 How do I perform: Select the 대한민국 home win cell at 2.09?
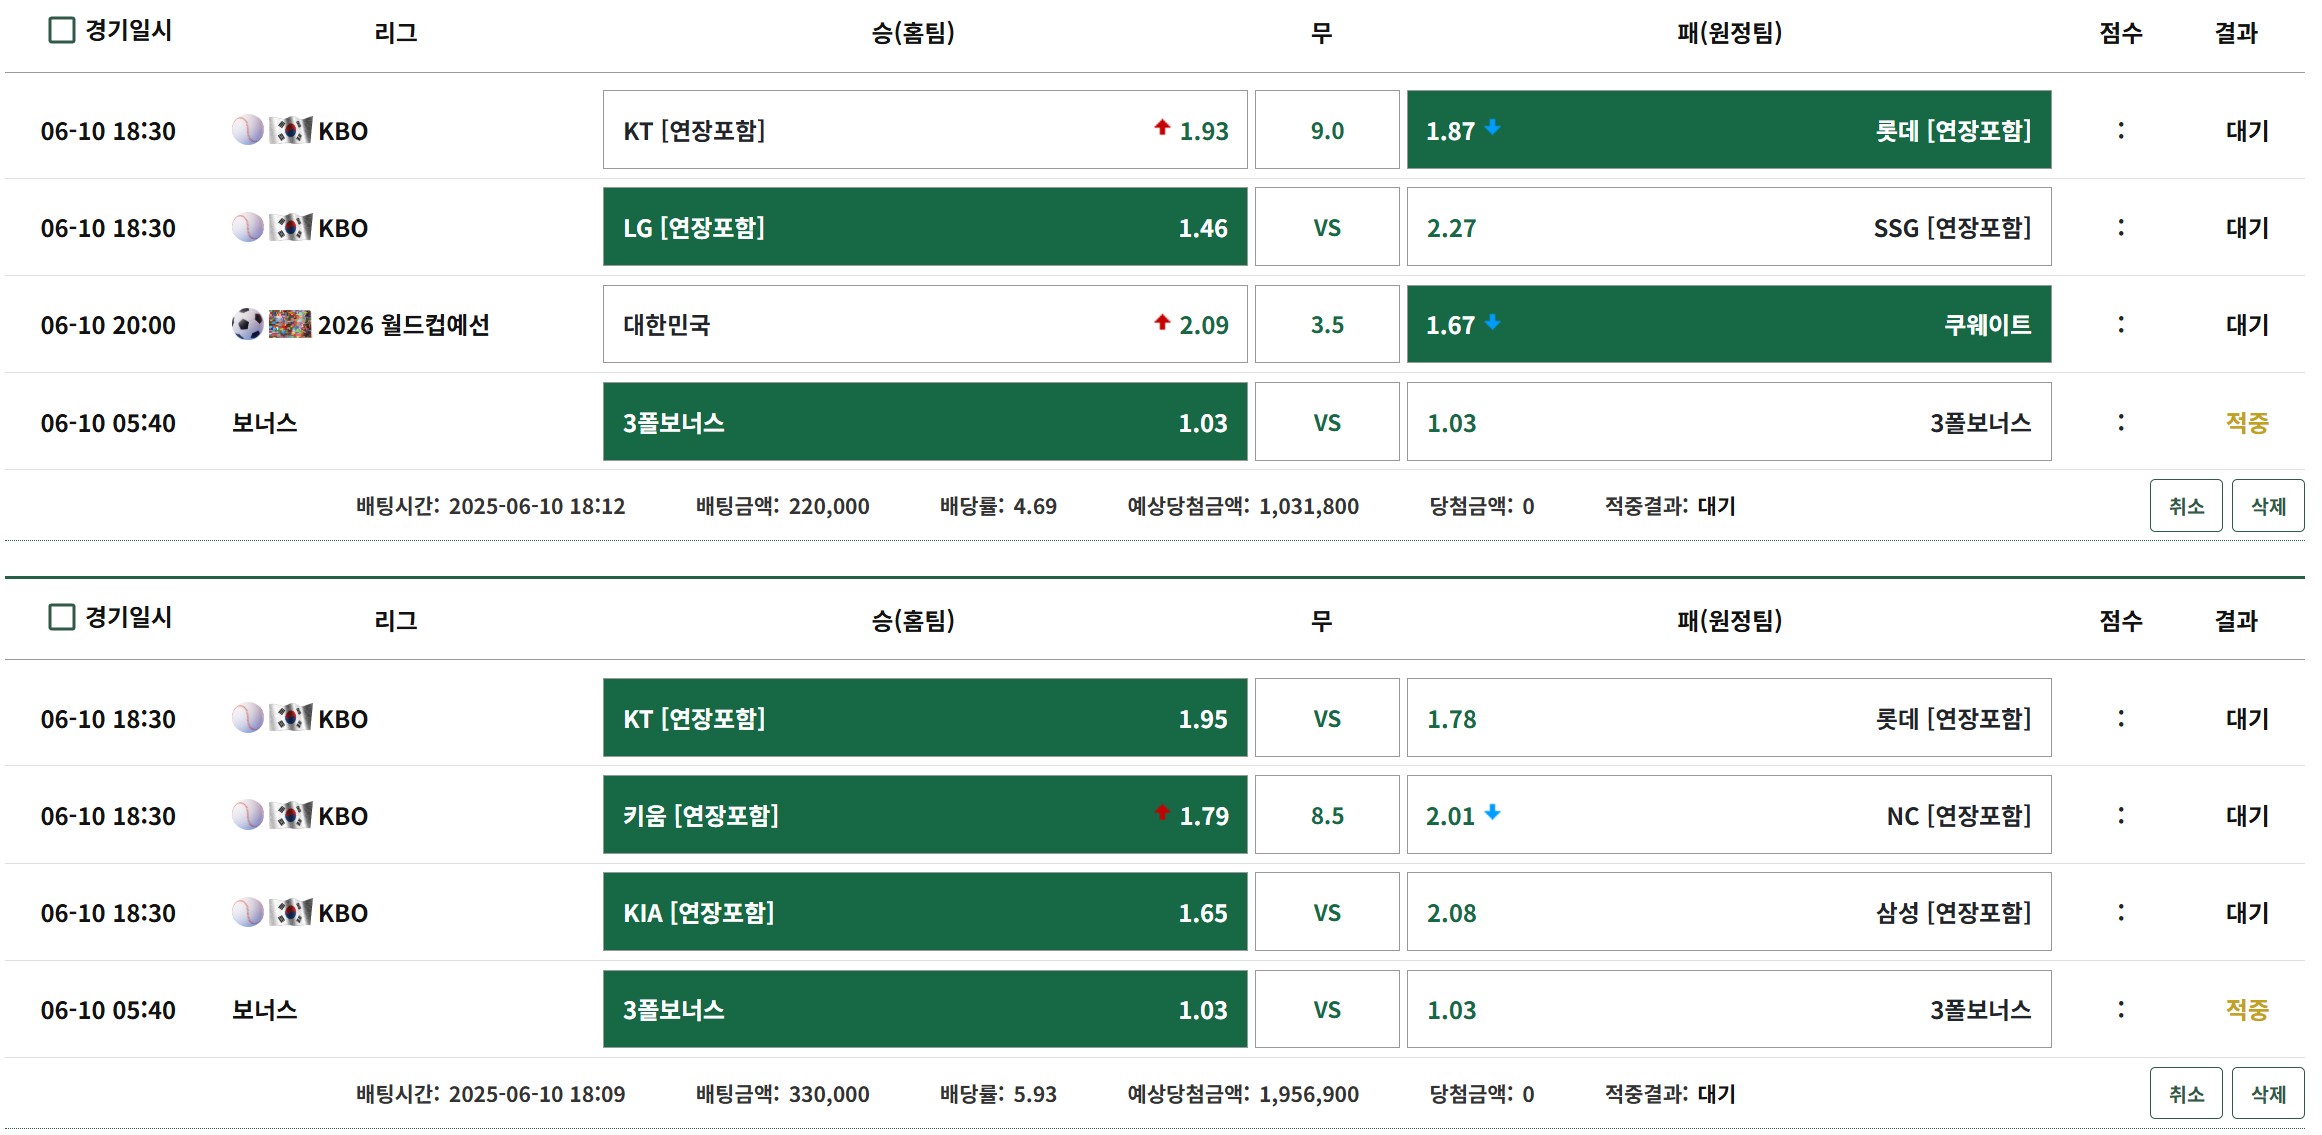point(924,325)
